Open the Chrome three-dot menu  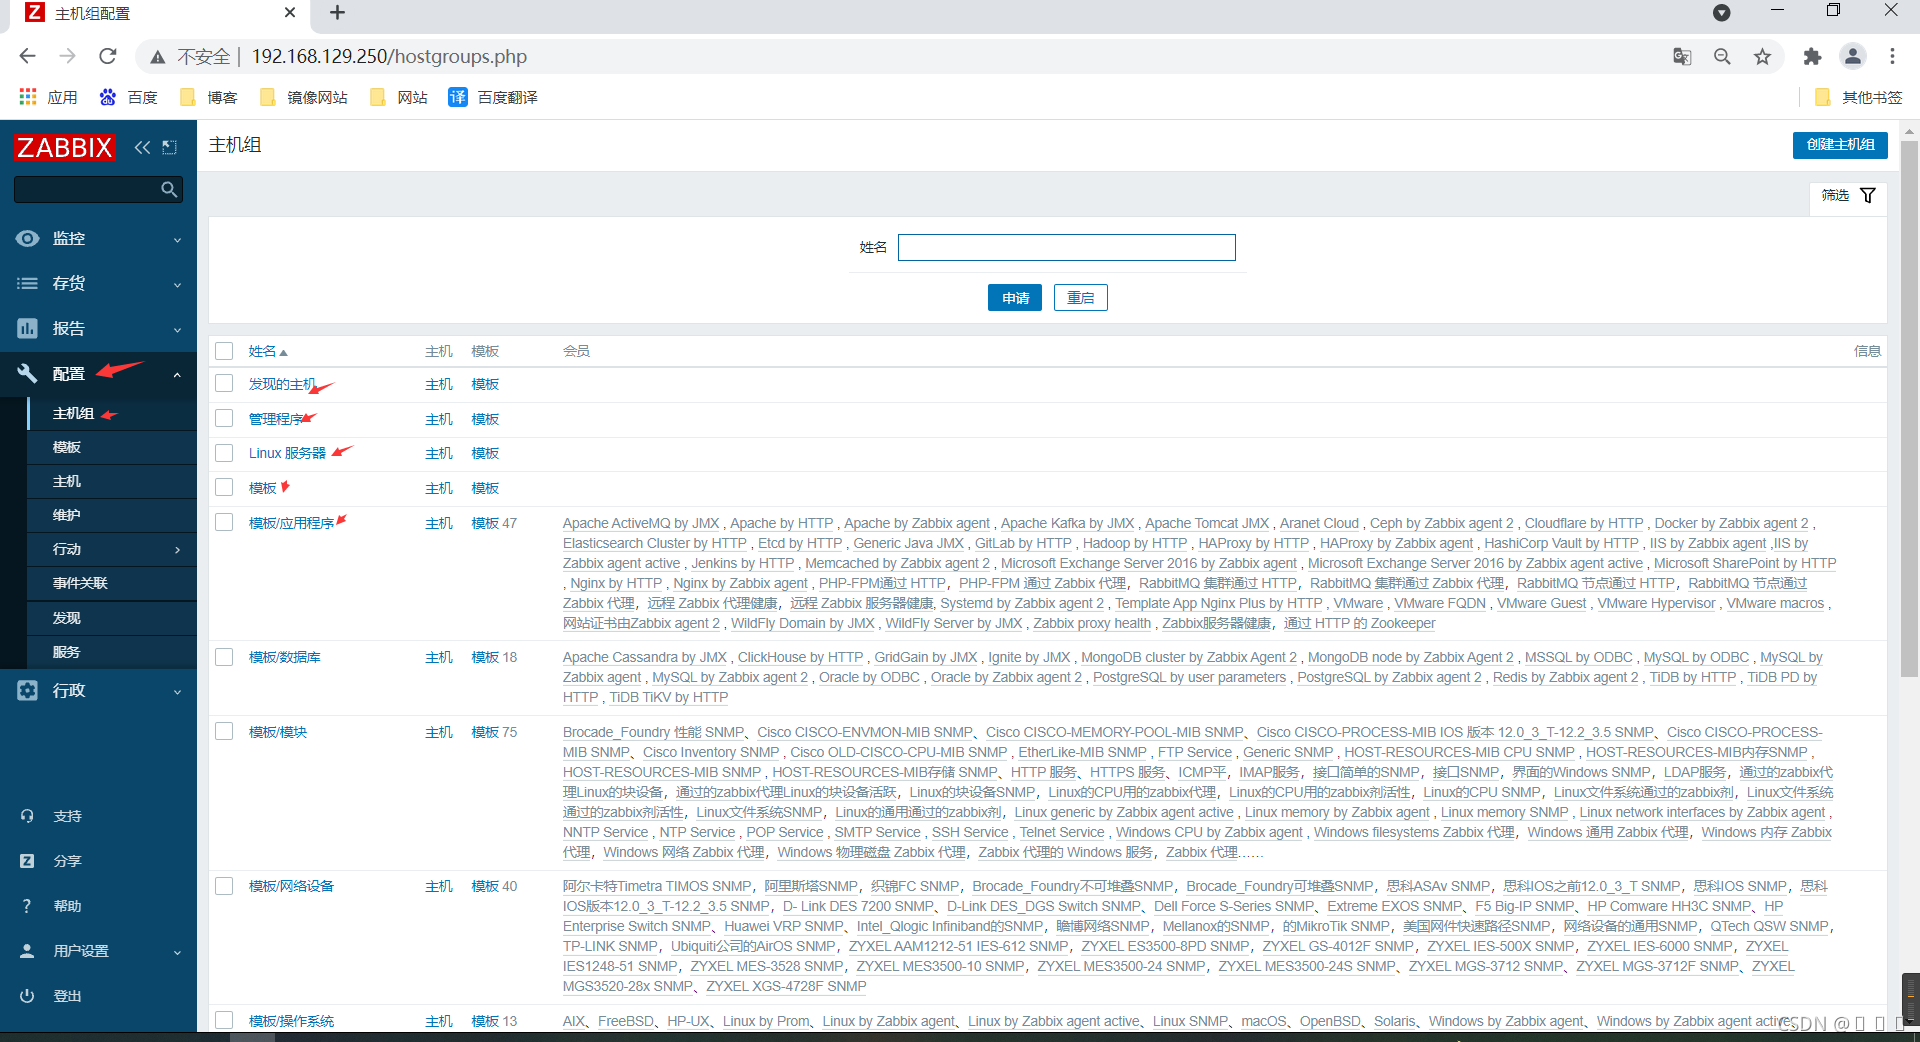point(1892,57)
